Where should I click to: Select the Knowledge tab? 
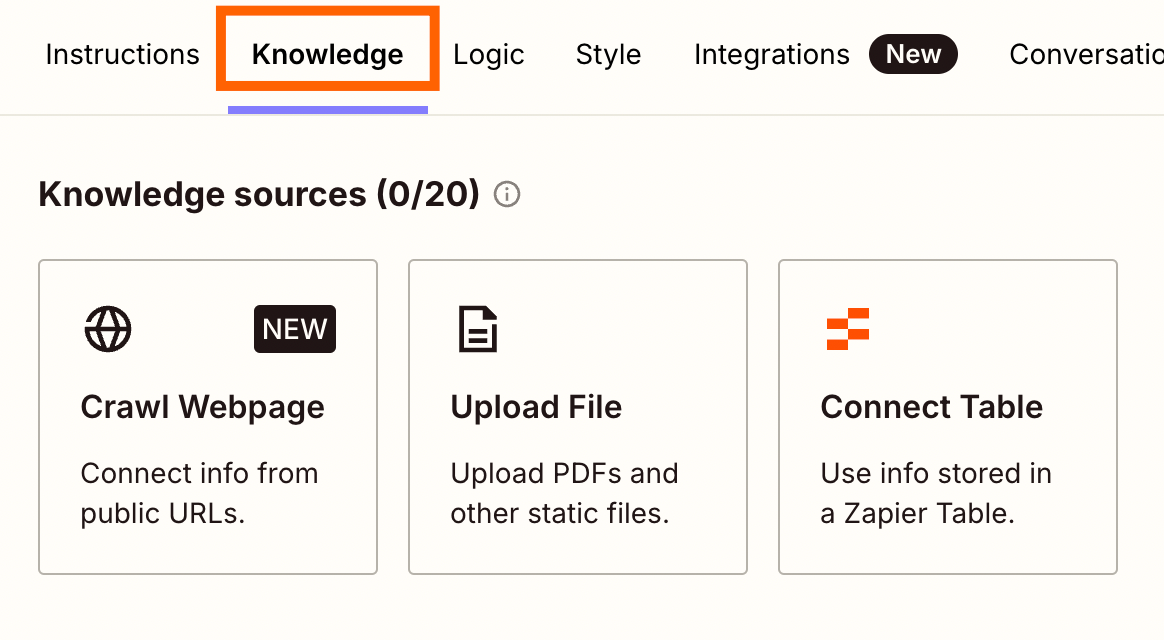tap(327, 54)
